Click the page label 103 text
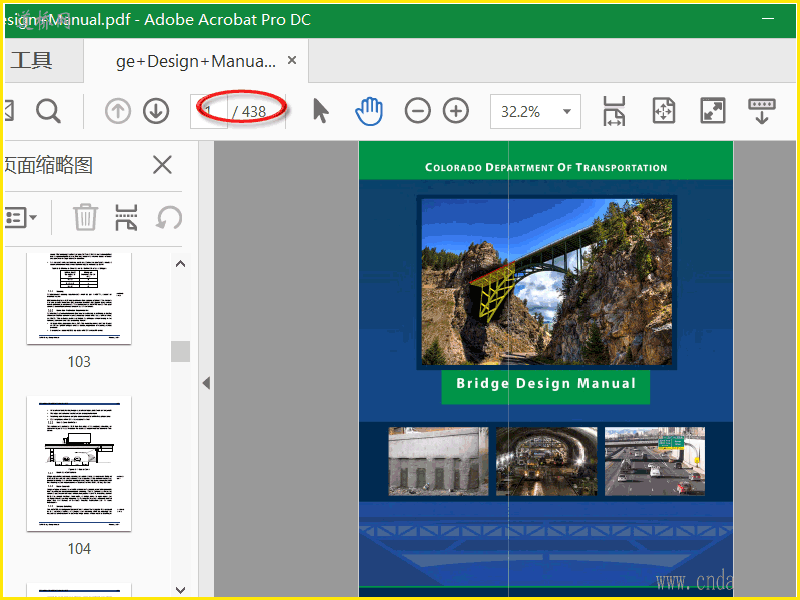Viewport: 800px width, 600px height. point(79,362)
